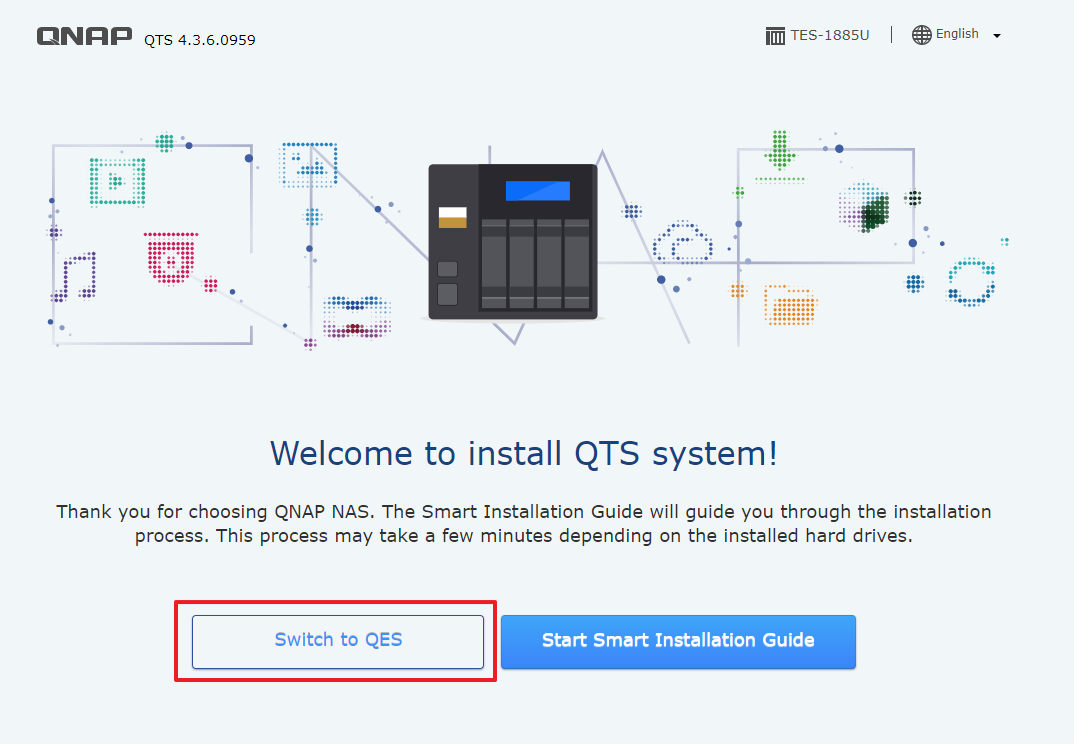Click the hexagonal cube icon
Screen dimensions: 1074x744
866,208
